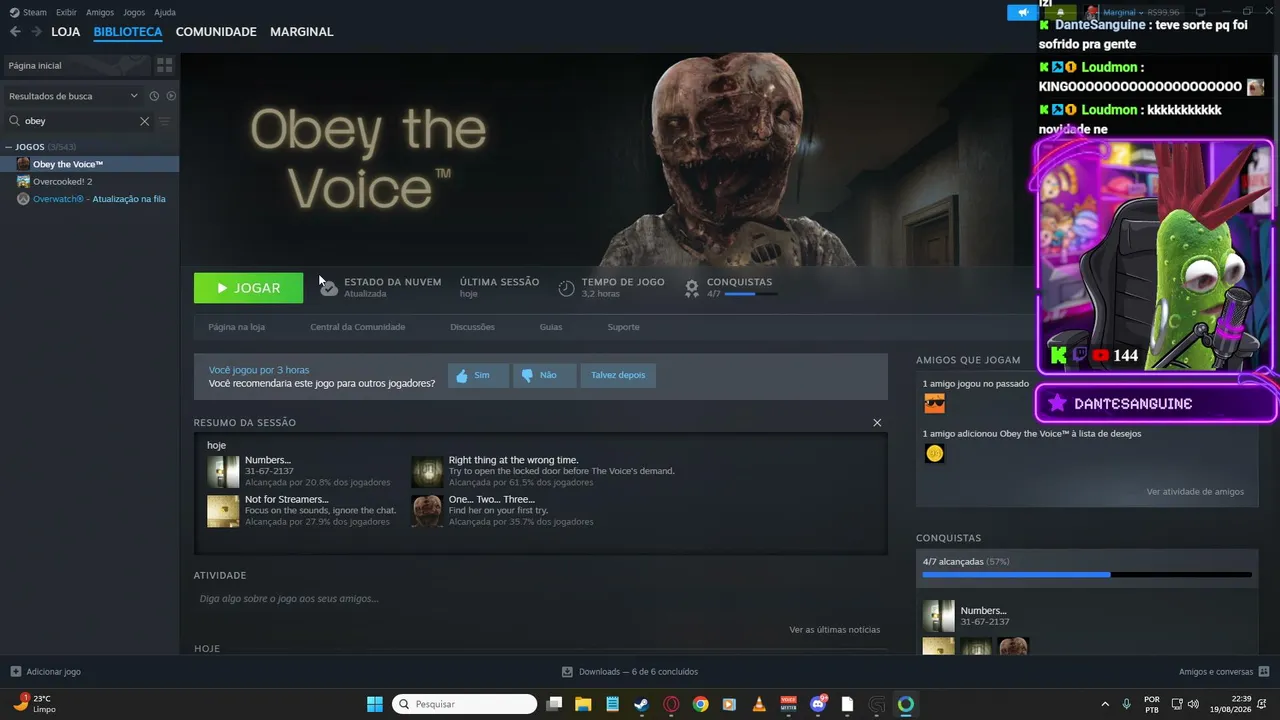Open Amigos e conversas chat panel
Screen dimensions: 1280x720
coord(1224,672)
